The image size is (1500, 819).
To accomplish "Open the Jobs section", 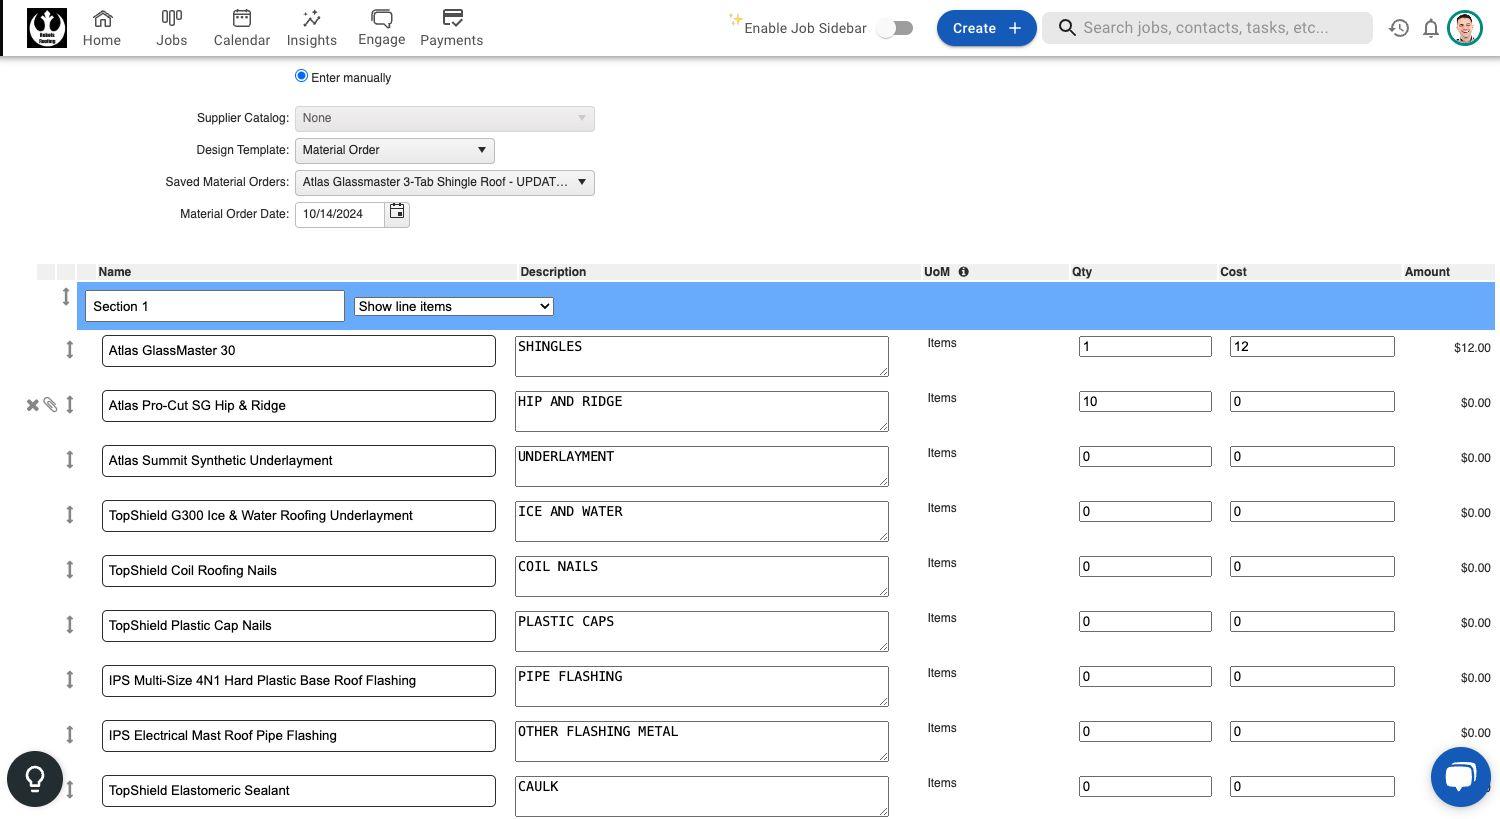I will (x=172, y=28).
